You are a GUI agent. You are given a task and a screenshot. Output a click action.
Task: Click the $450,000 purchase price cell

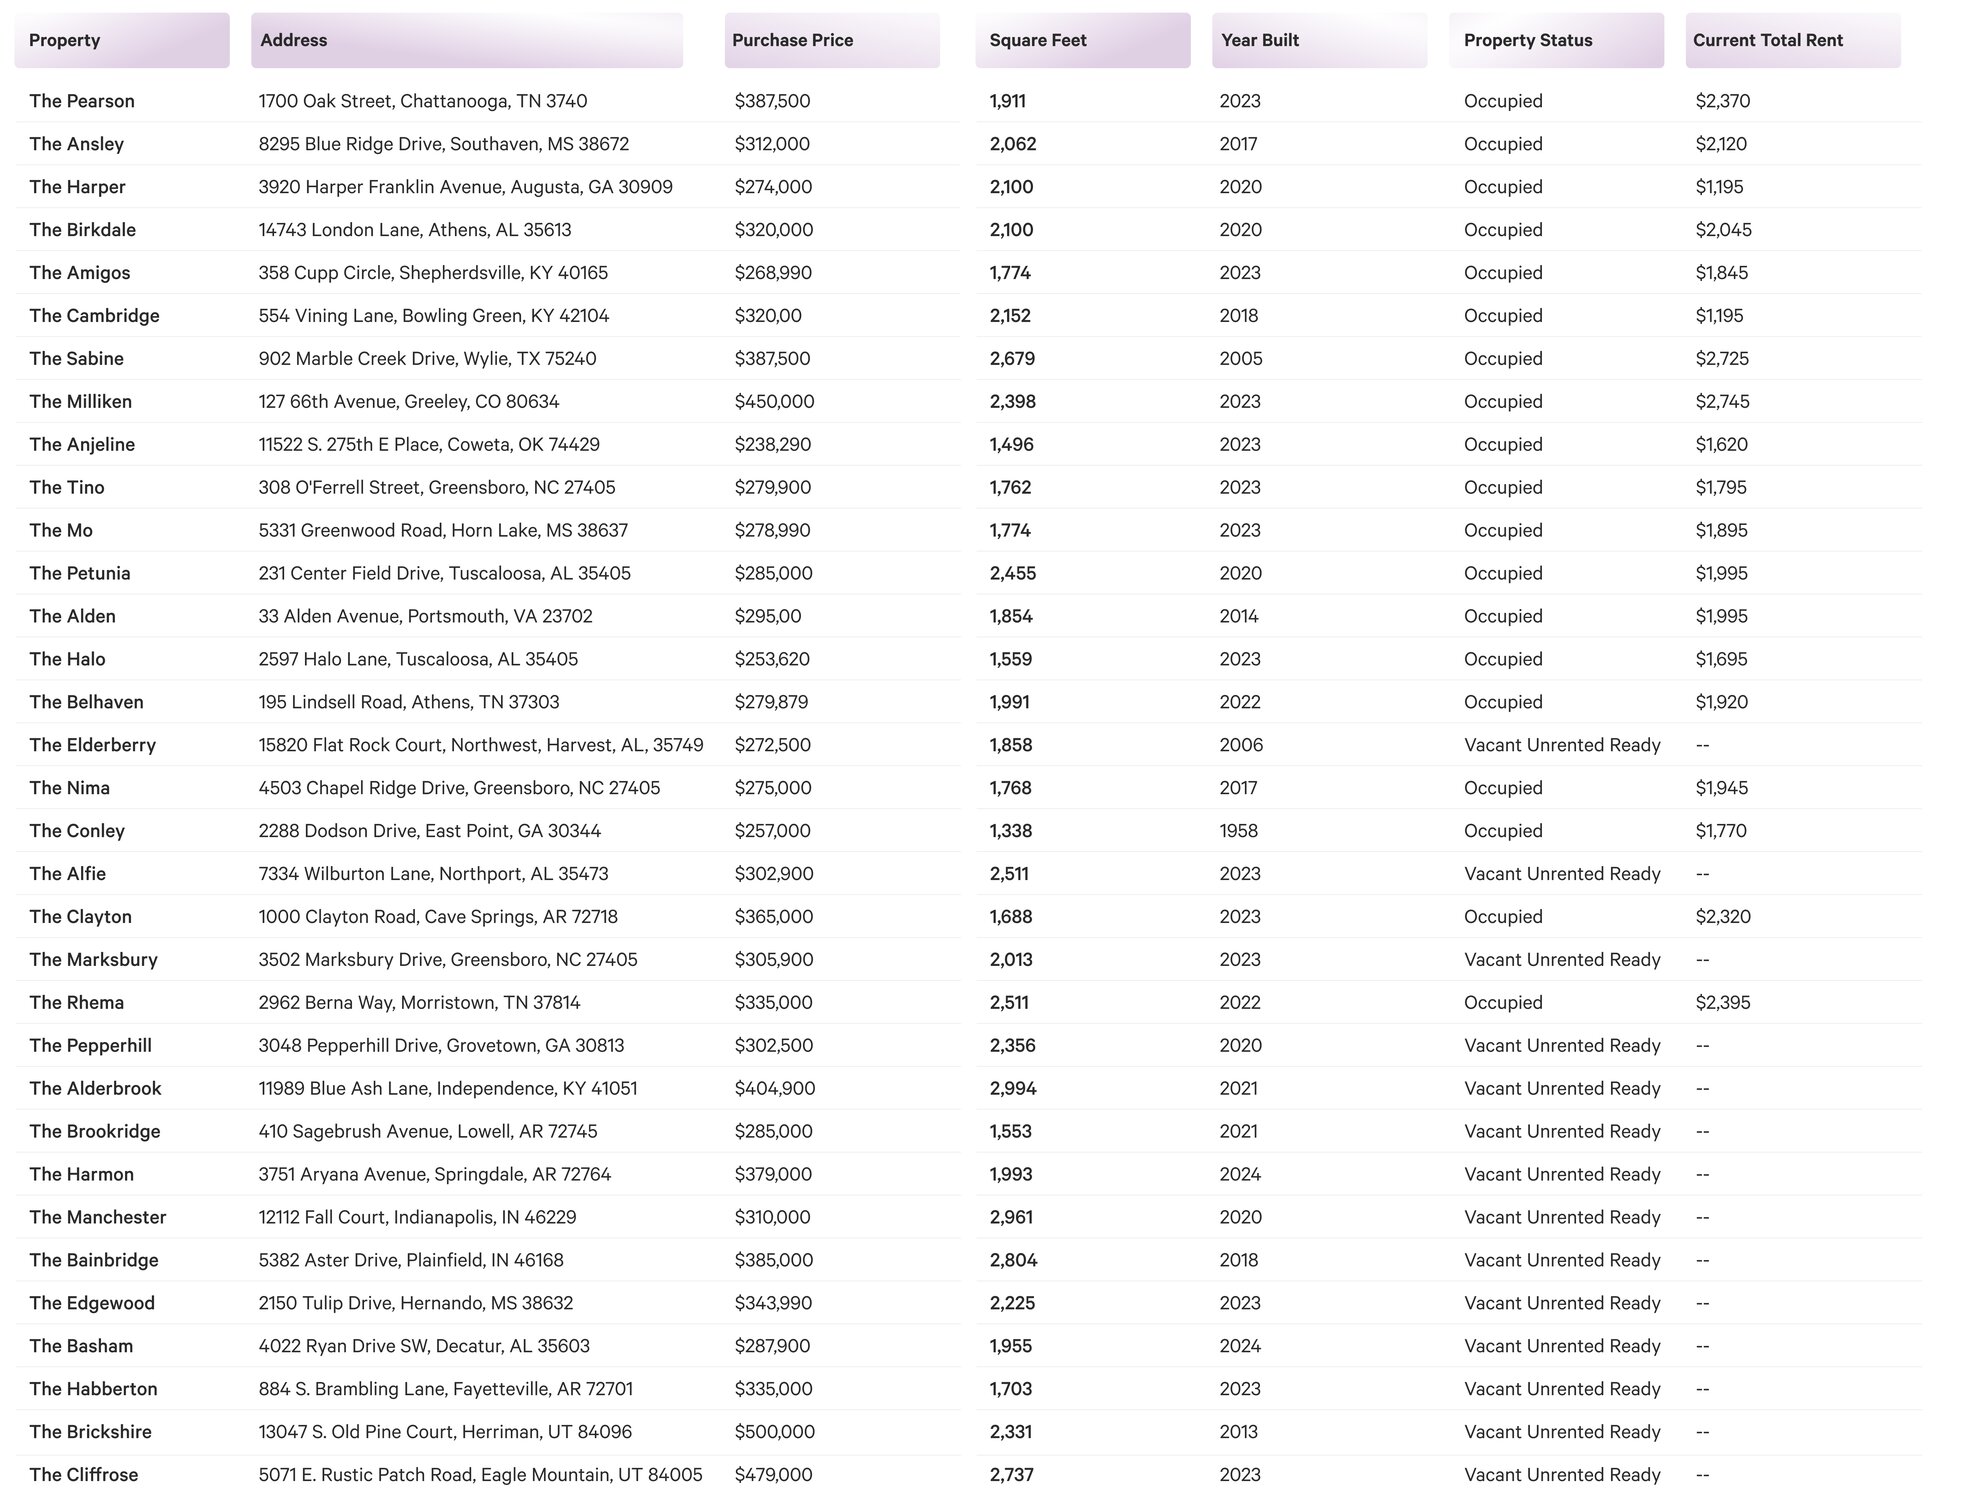pyautogui.click(x=775, y=402)
